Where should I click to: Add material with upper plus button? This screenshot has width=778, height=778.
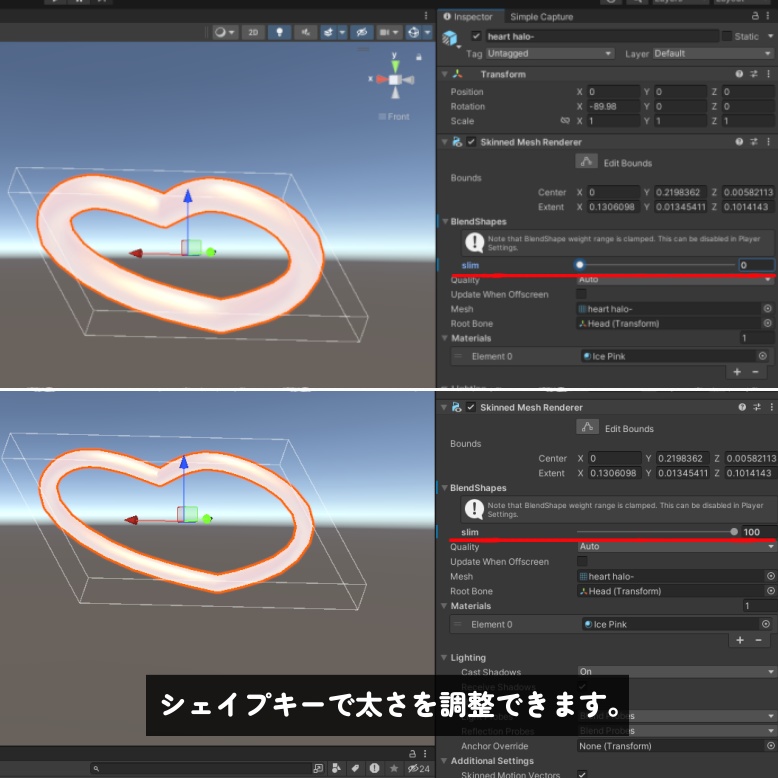point(737,372)
